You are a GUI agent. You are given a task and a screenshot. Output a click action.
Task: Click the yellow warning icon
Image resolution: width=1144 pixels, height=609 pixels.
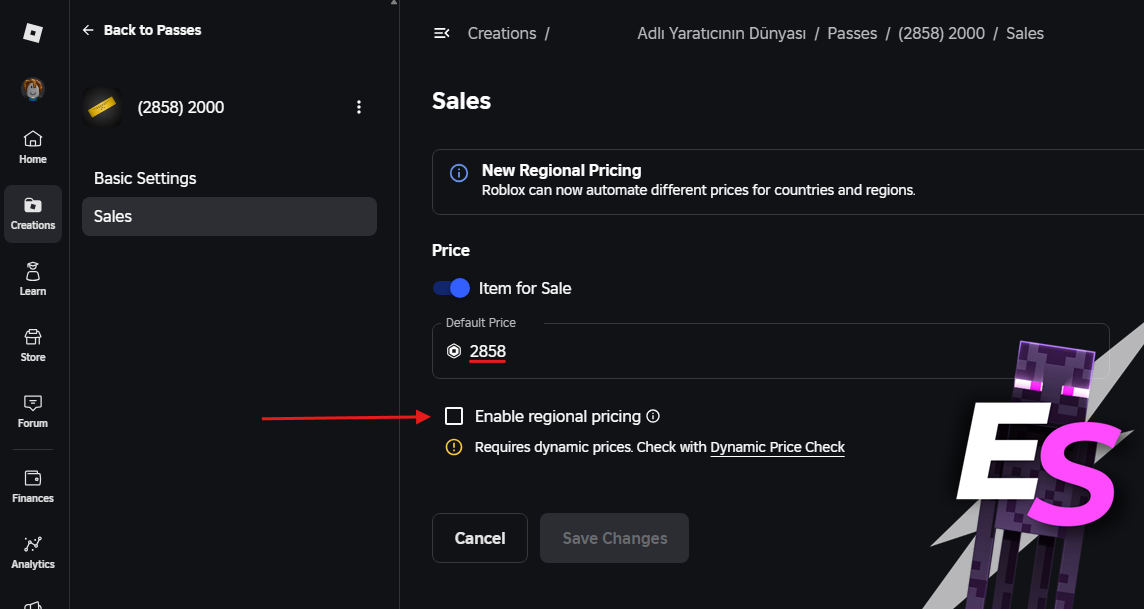click(454, 447)
